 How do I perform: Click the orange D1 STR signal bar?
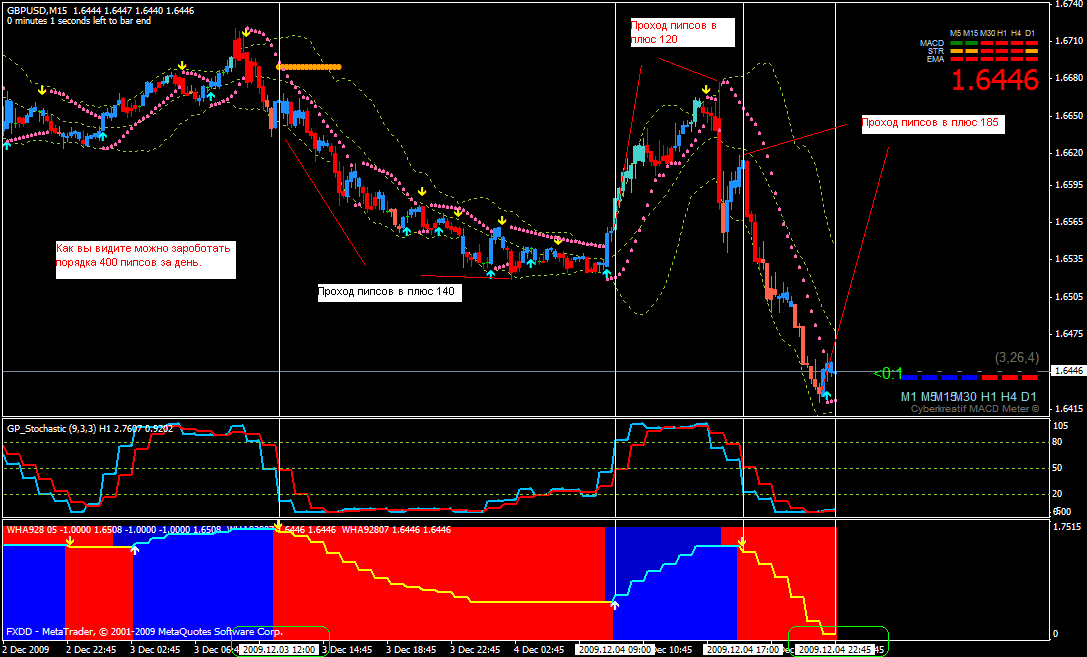tap(1030, 51)
